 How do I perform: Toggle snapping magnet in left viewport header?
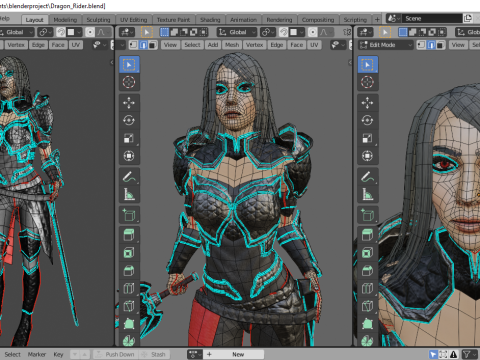pyautogui.click(x=61, y=32)
